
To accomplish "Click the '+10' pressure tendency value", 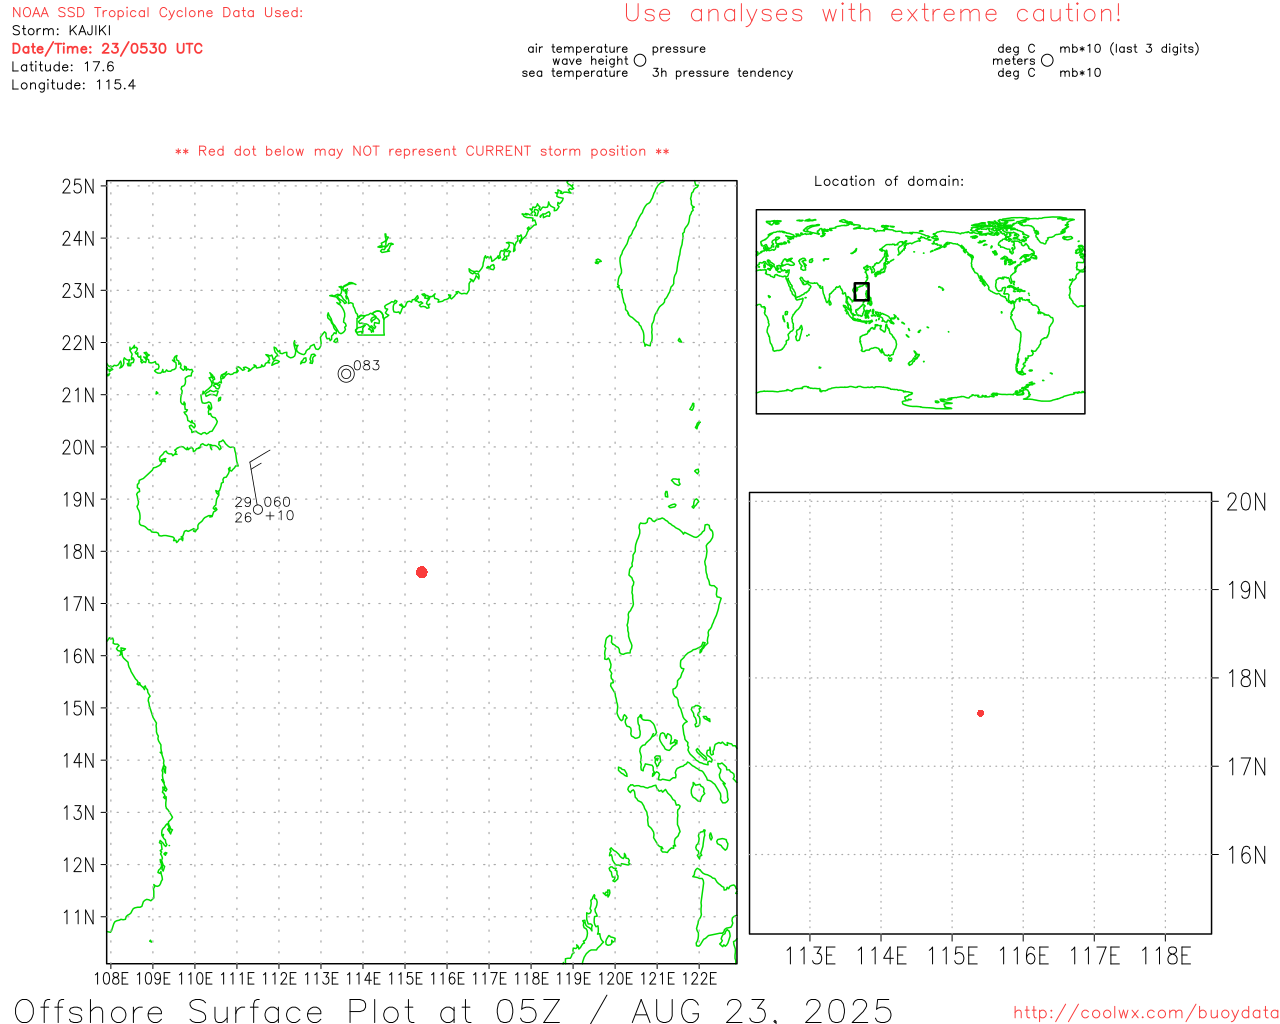I will [280, 516].
